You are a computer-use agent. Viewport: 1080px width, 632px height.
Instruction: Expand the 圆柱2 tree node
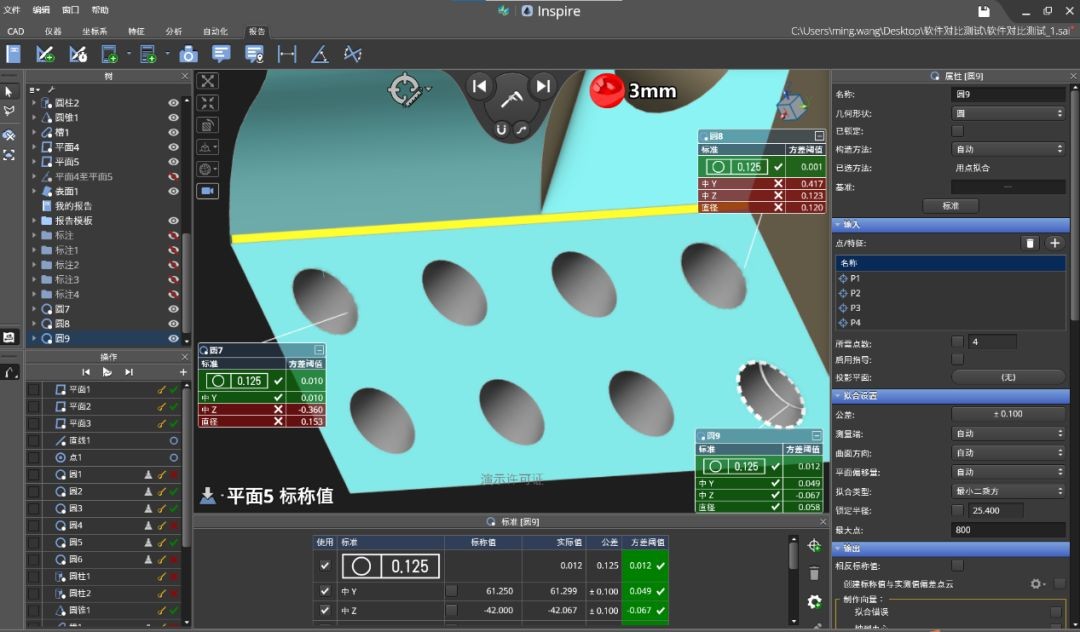34,103
